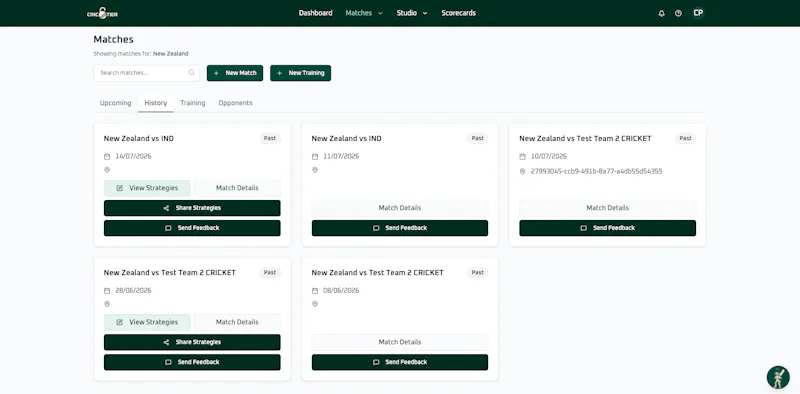Viewport: 800px width, 394px height.
Task: View Strategies for 14/07/2026 IND match
Action: pyautogui.click(x=147, y=188)
